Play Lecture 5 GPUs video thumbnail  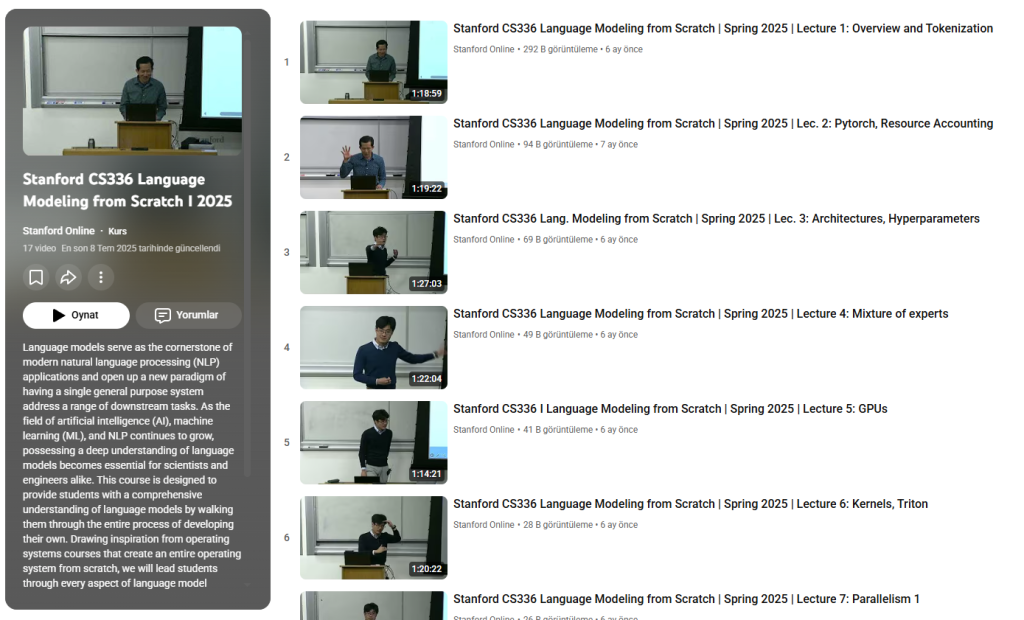(373, 442)
